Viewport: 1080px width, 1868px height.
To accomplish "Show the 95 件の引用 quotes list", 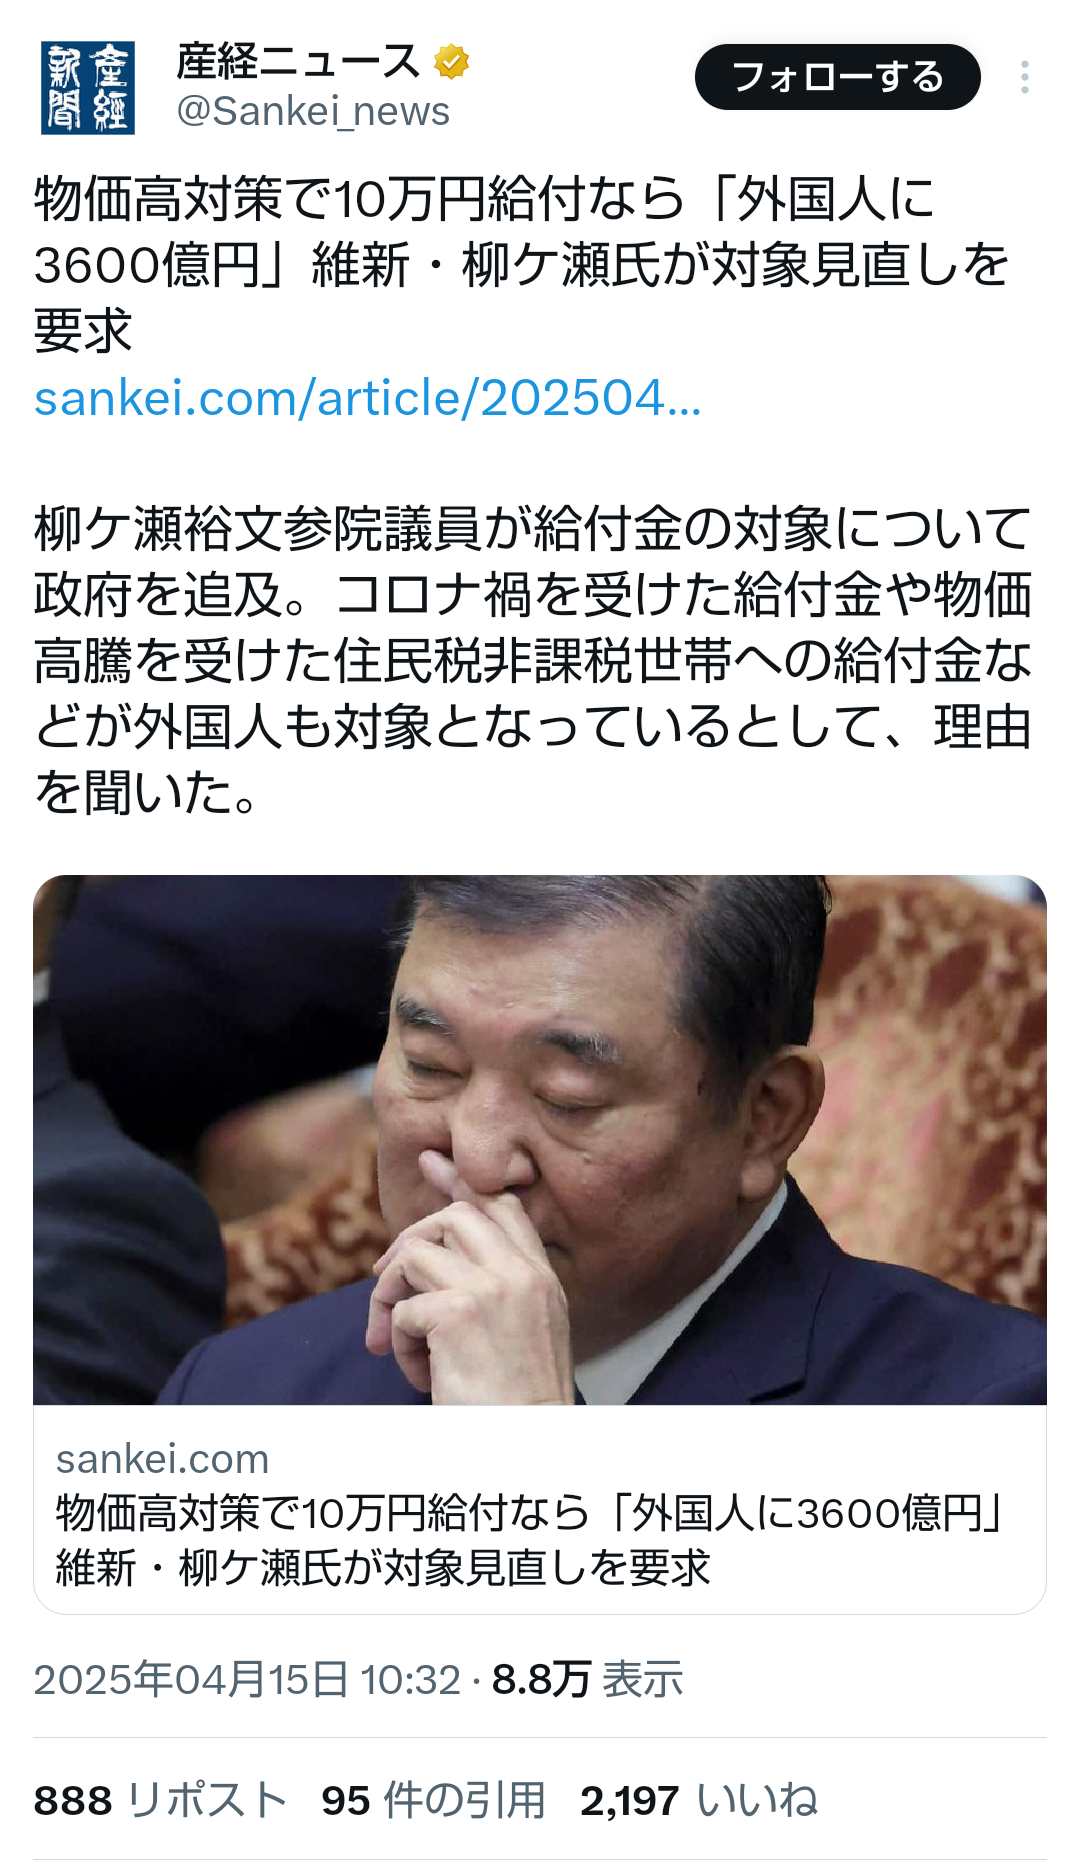I will 433,1800.
